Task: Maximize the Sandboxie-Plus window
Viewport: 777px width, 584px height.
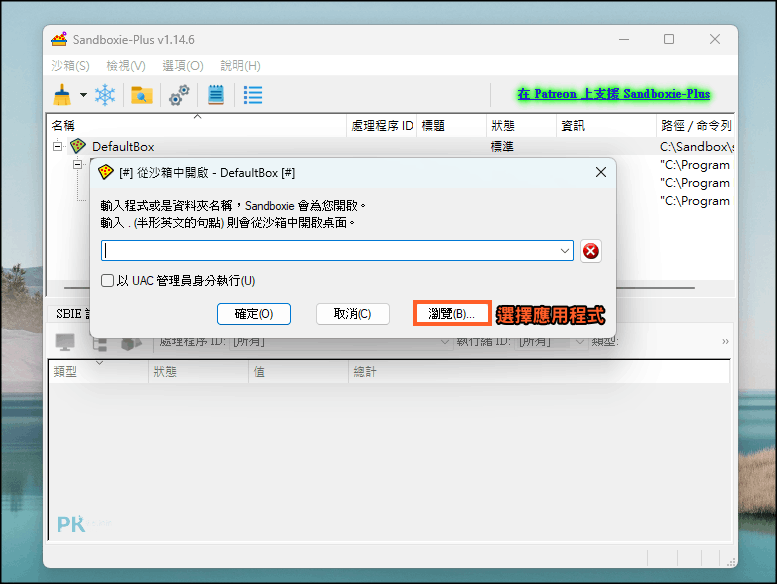Action: click(x=669, y=39)
